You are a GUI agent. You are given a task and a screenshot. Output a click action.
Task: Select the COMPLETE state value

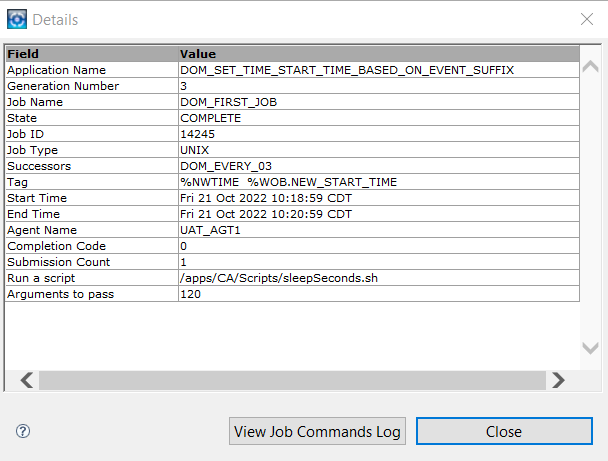[x=379, y=118]
